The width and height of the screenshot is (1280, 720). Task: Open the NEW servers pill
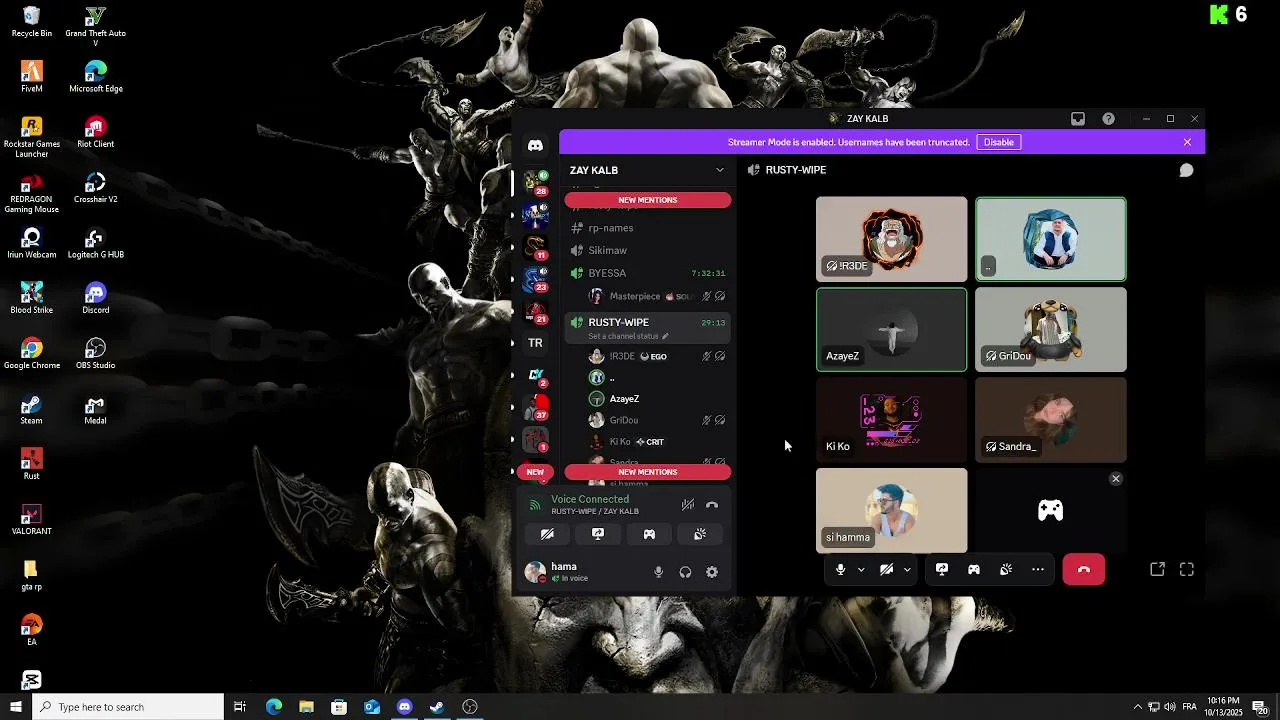point(535,472)
